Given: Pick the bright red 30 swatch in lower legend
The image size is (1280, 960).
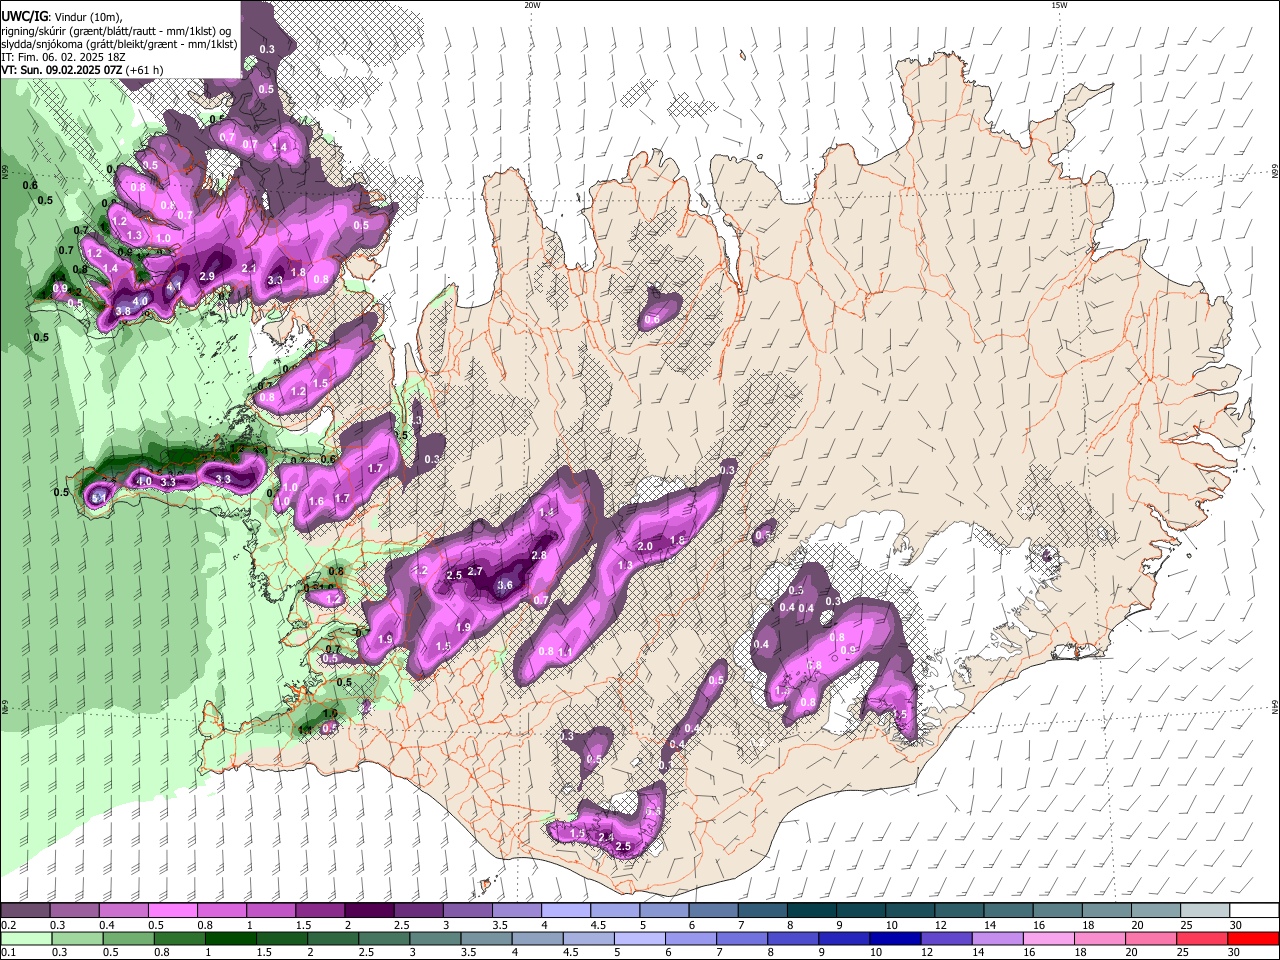Looking at the screenshot, I should [x=1254, y=939].
